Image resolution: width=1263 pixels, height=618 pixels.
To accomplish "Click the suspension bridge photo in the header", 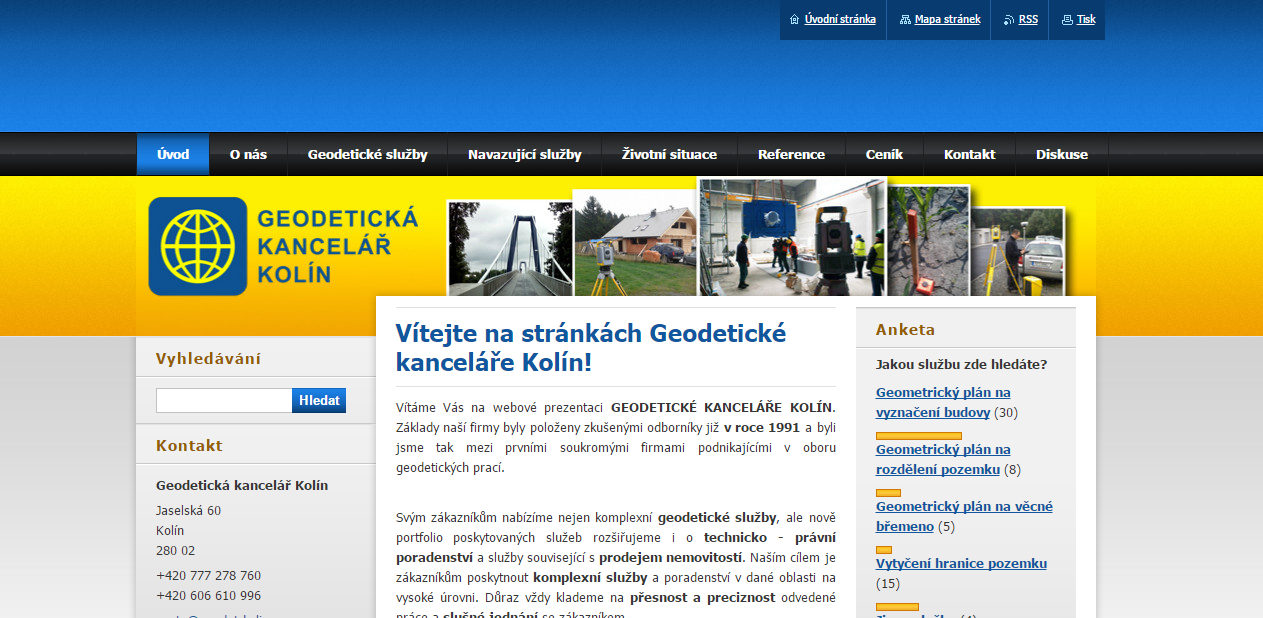I will point(510,248).
